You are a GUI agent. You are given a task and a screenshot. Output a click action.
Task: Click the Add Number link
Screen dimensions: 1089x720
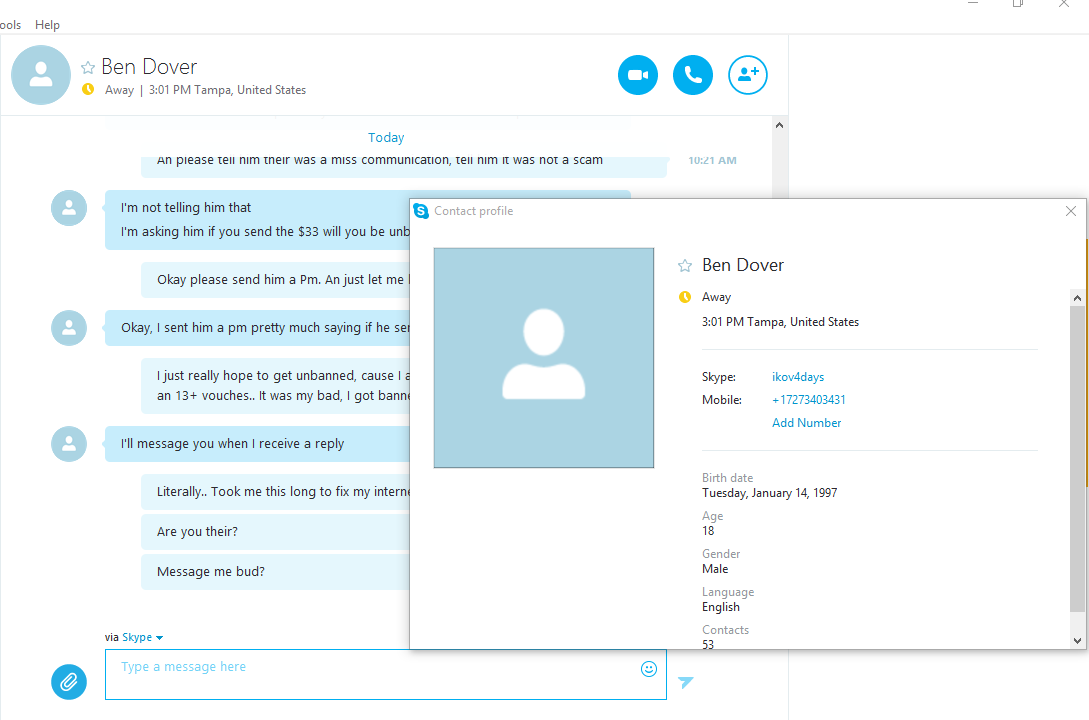806,423
